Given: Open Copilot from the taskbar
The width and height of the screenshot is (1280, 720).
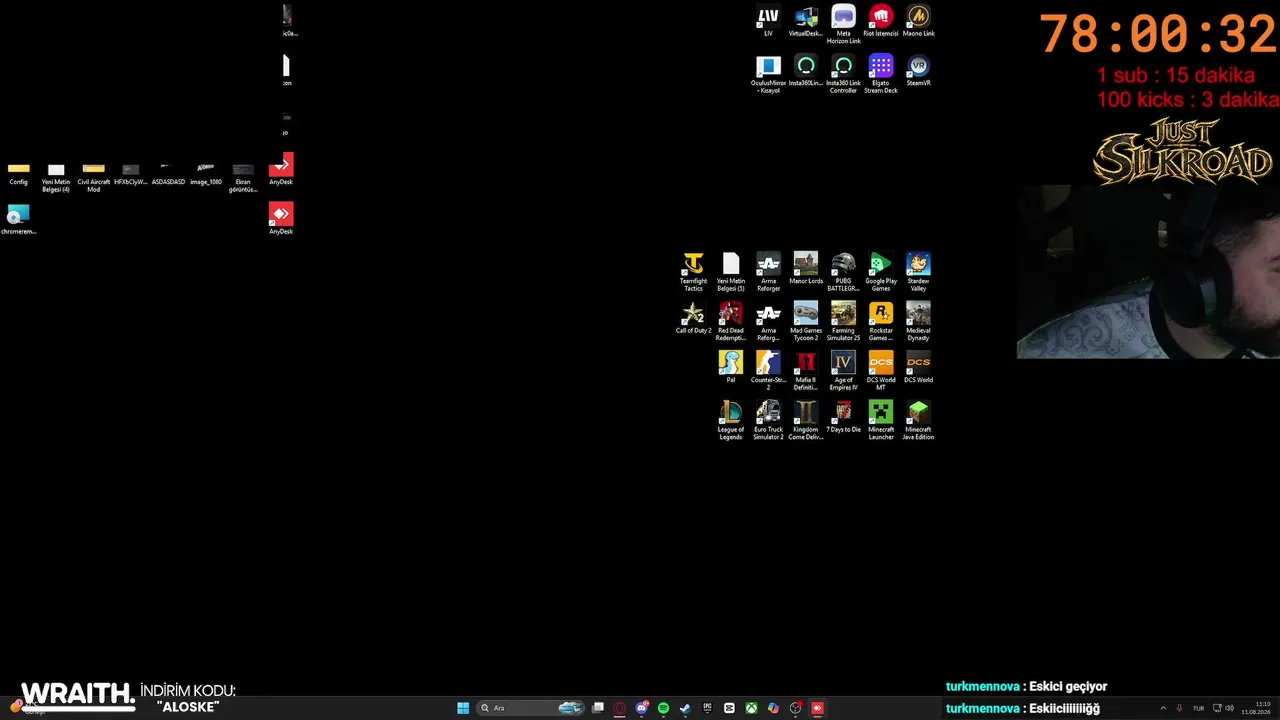Looking at the screenshot, I should 773,708.
